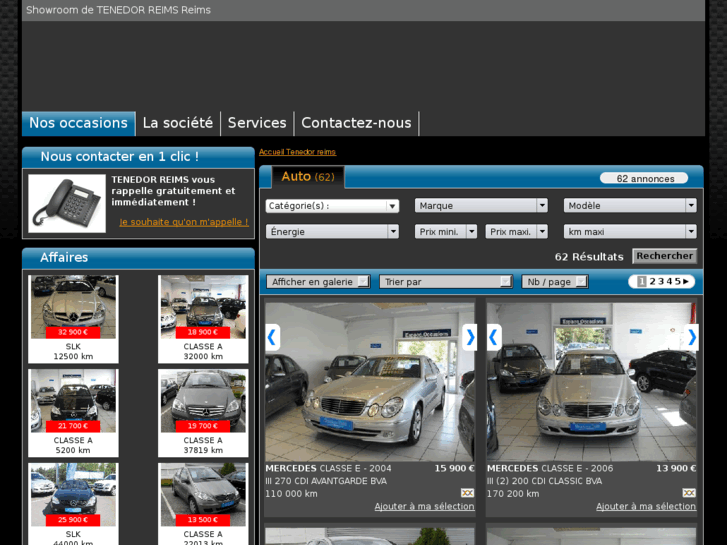Select the Auto (62) tab
Viewport: 727px width, 545px height.
tap(308, 177)
